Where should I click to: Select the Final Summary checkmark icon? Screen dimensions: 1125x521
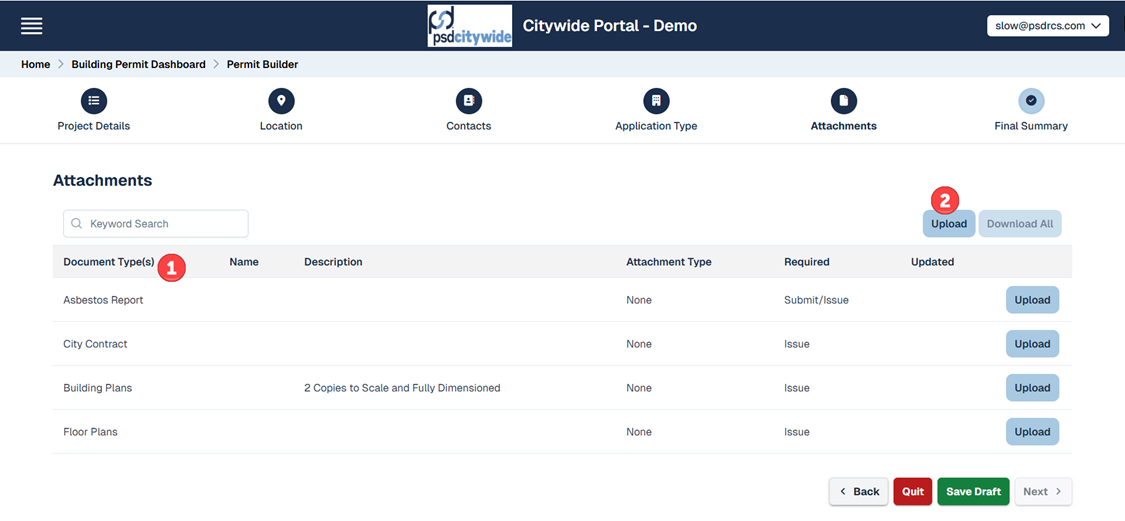(1031, 100)
